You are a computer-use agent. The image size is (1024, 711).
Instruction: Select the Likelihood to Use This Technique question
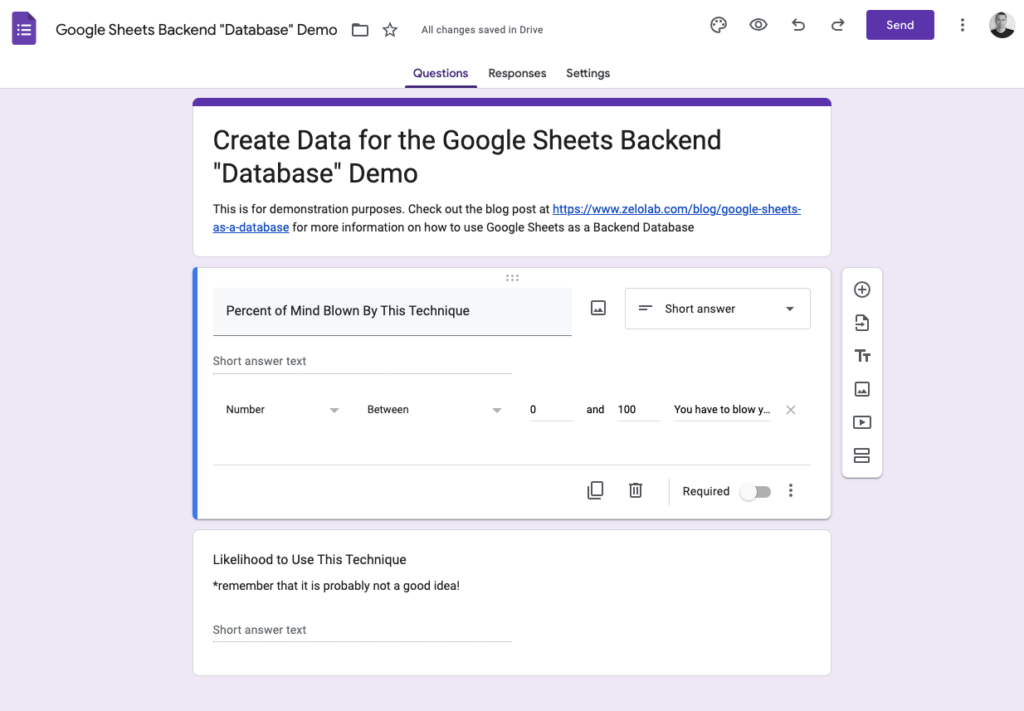click(x=310, y=560)
